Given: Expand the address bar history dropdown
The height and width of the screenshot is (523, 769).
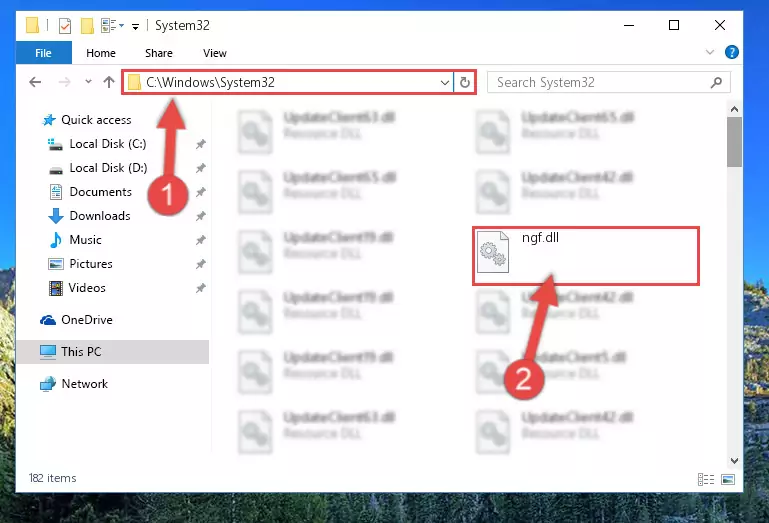Looking at the screenshot, I should [444, 82].
